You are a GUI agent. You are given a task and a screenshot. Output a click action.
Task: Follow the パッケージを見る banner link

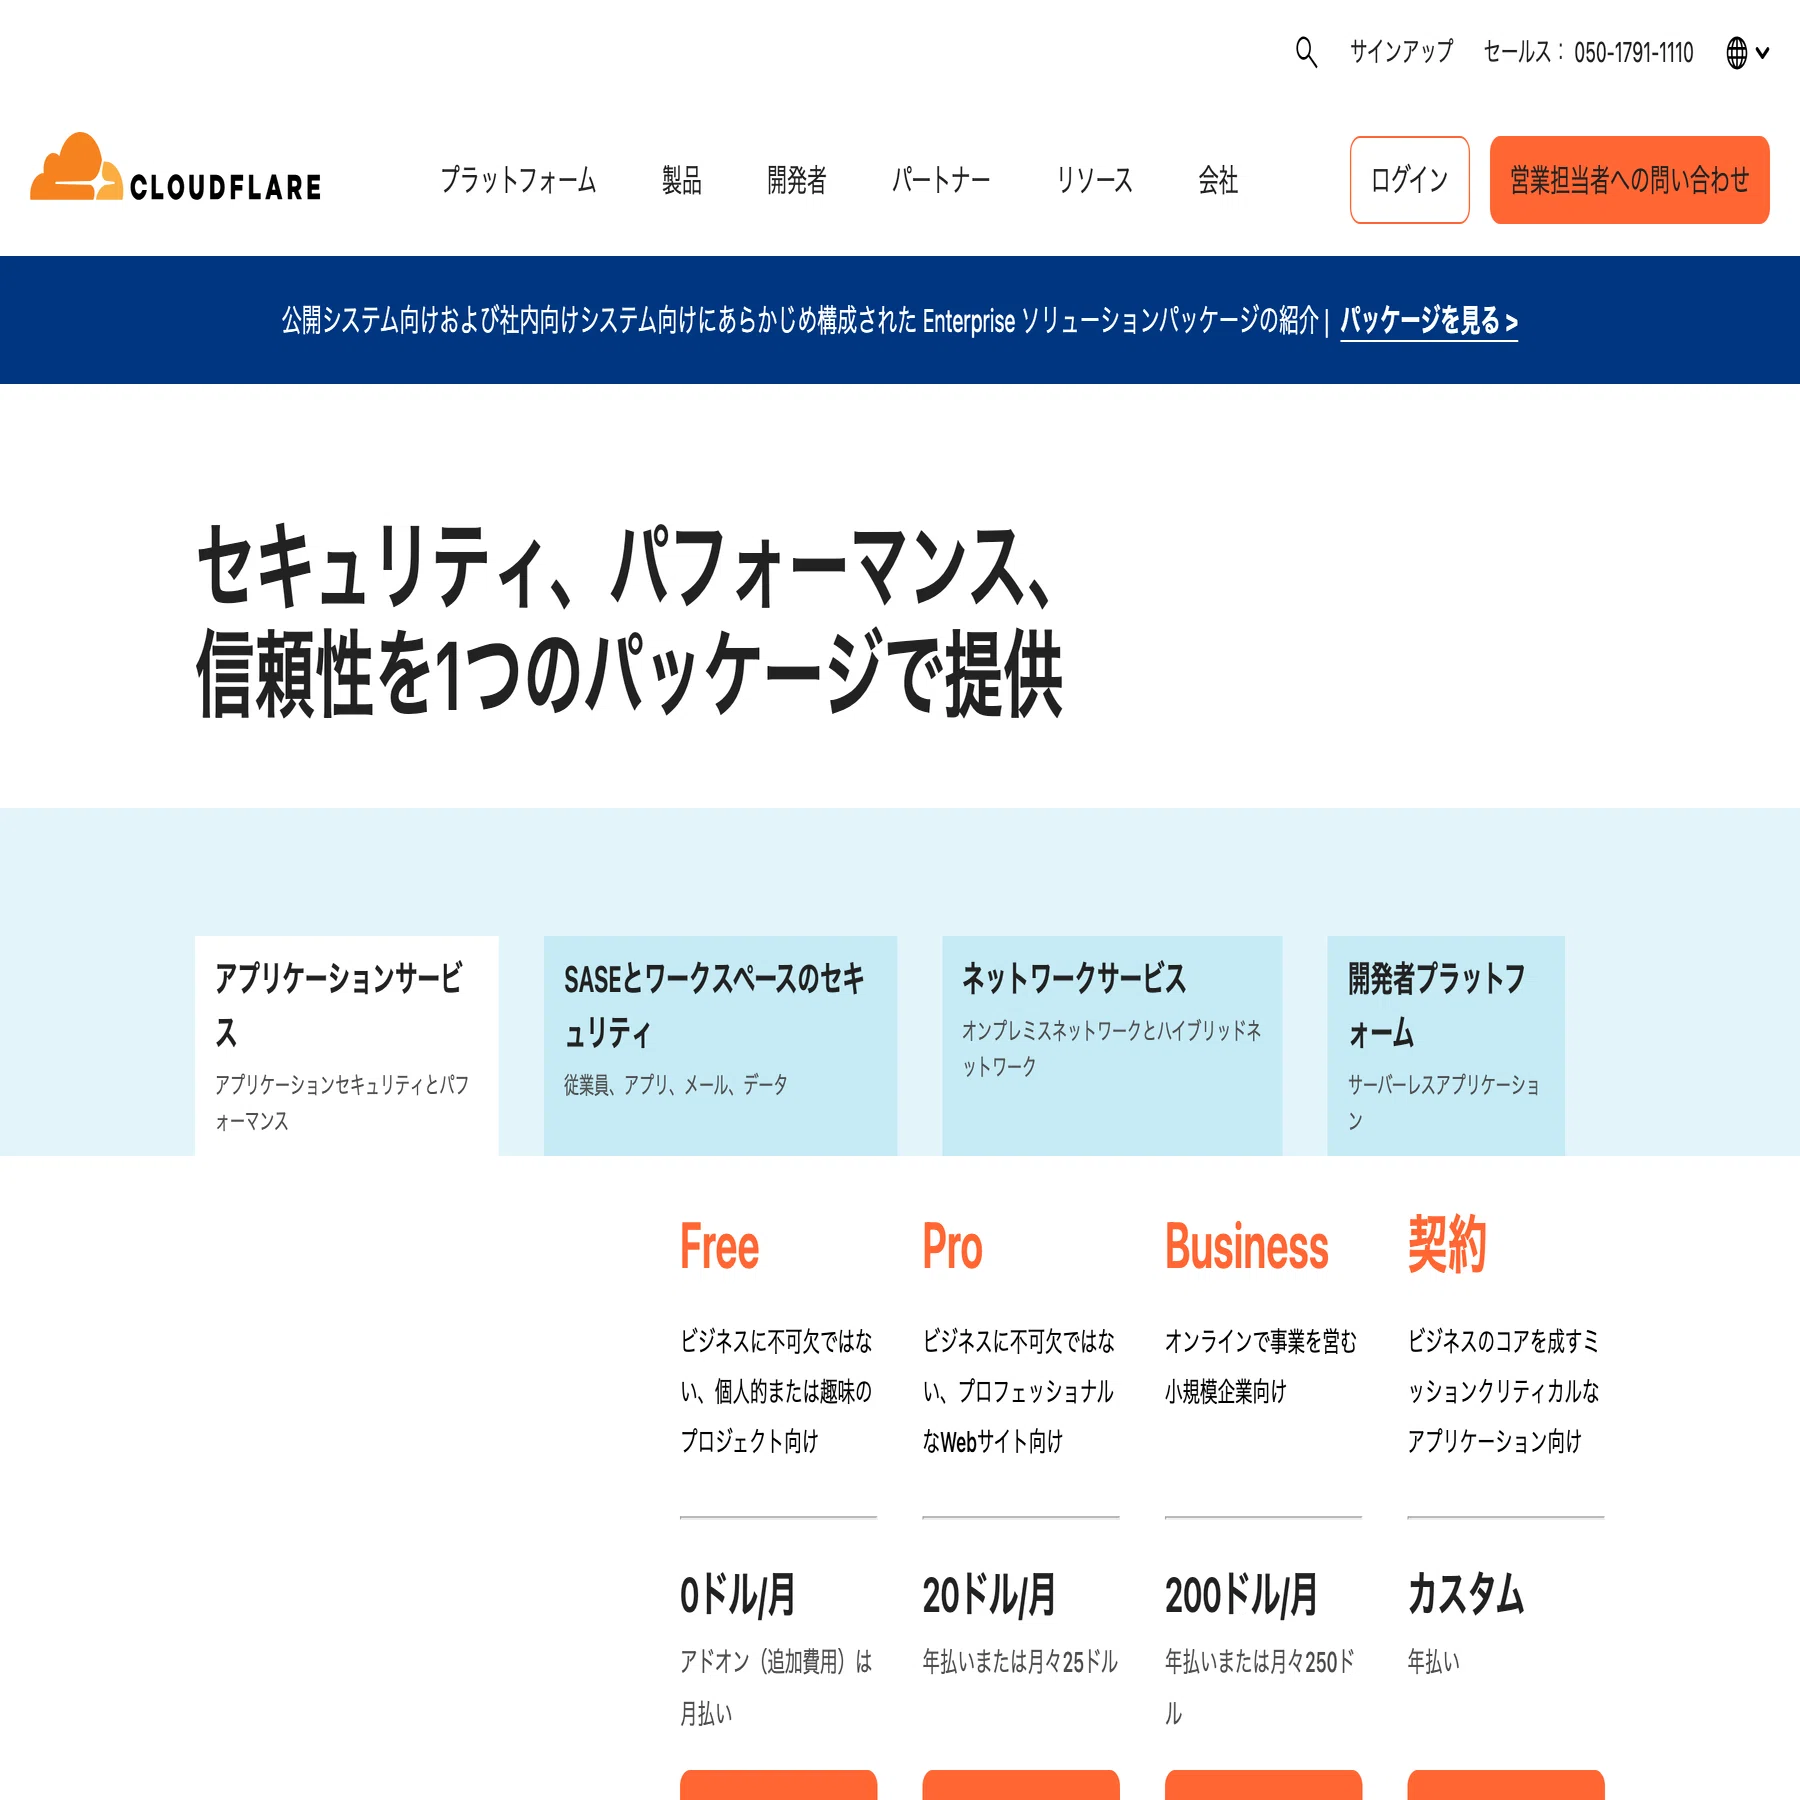(x=1429, y=321)
